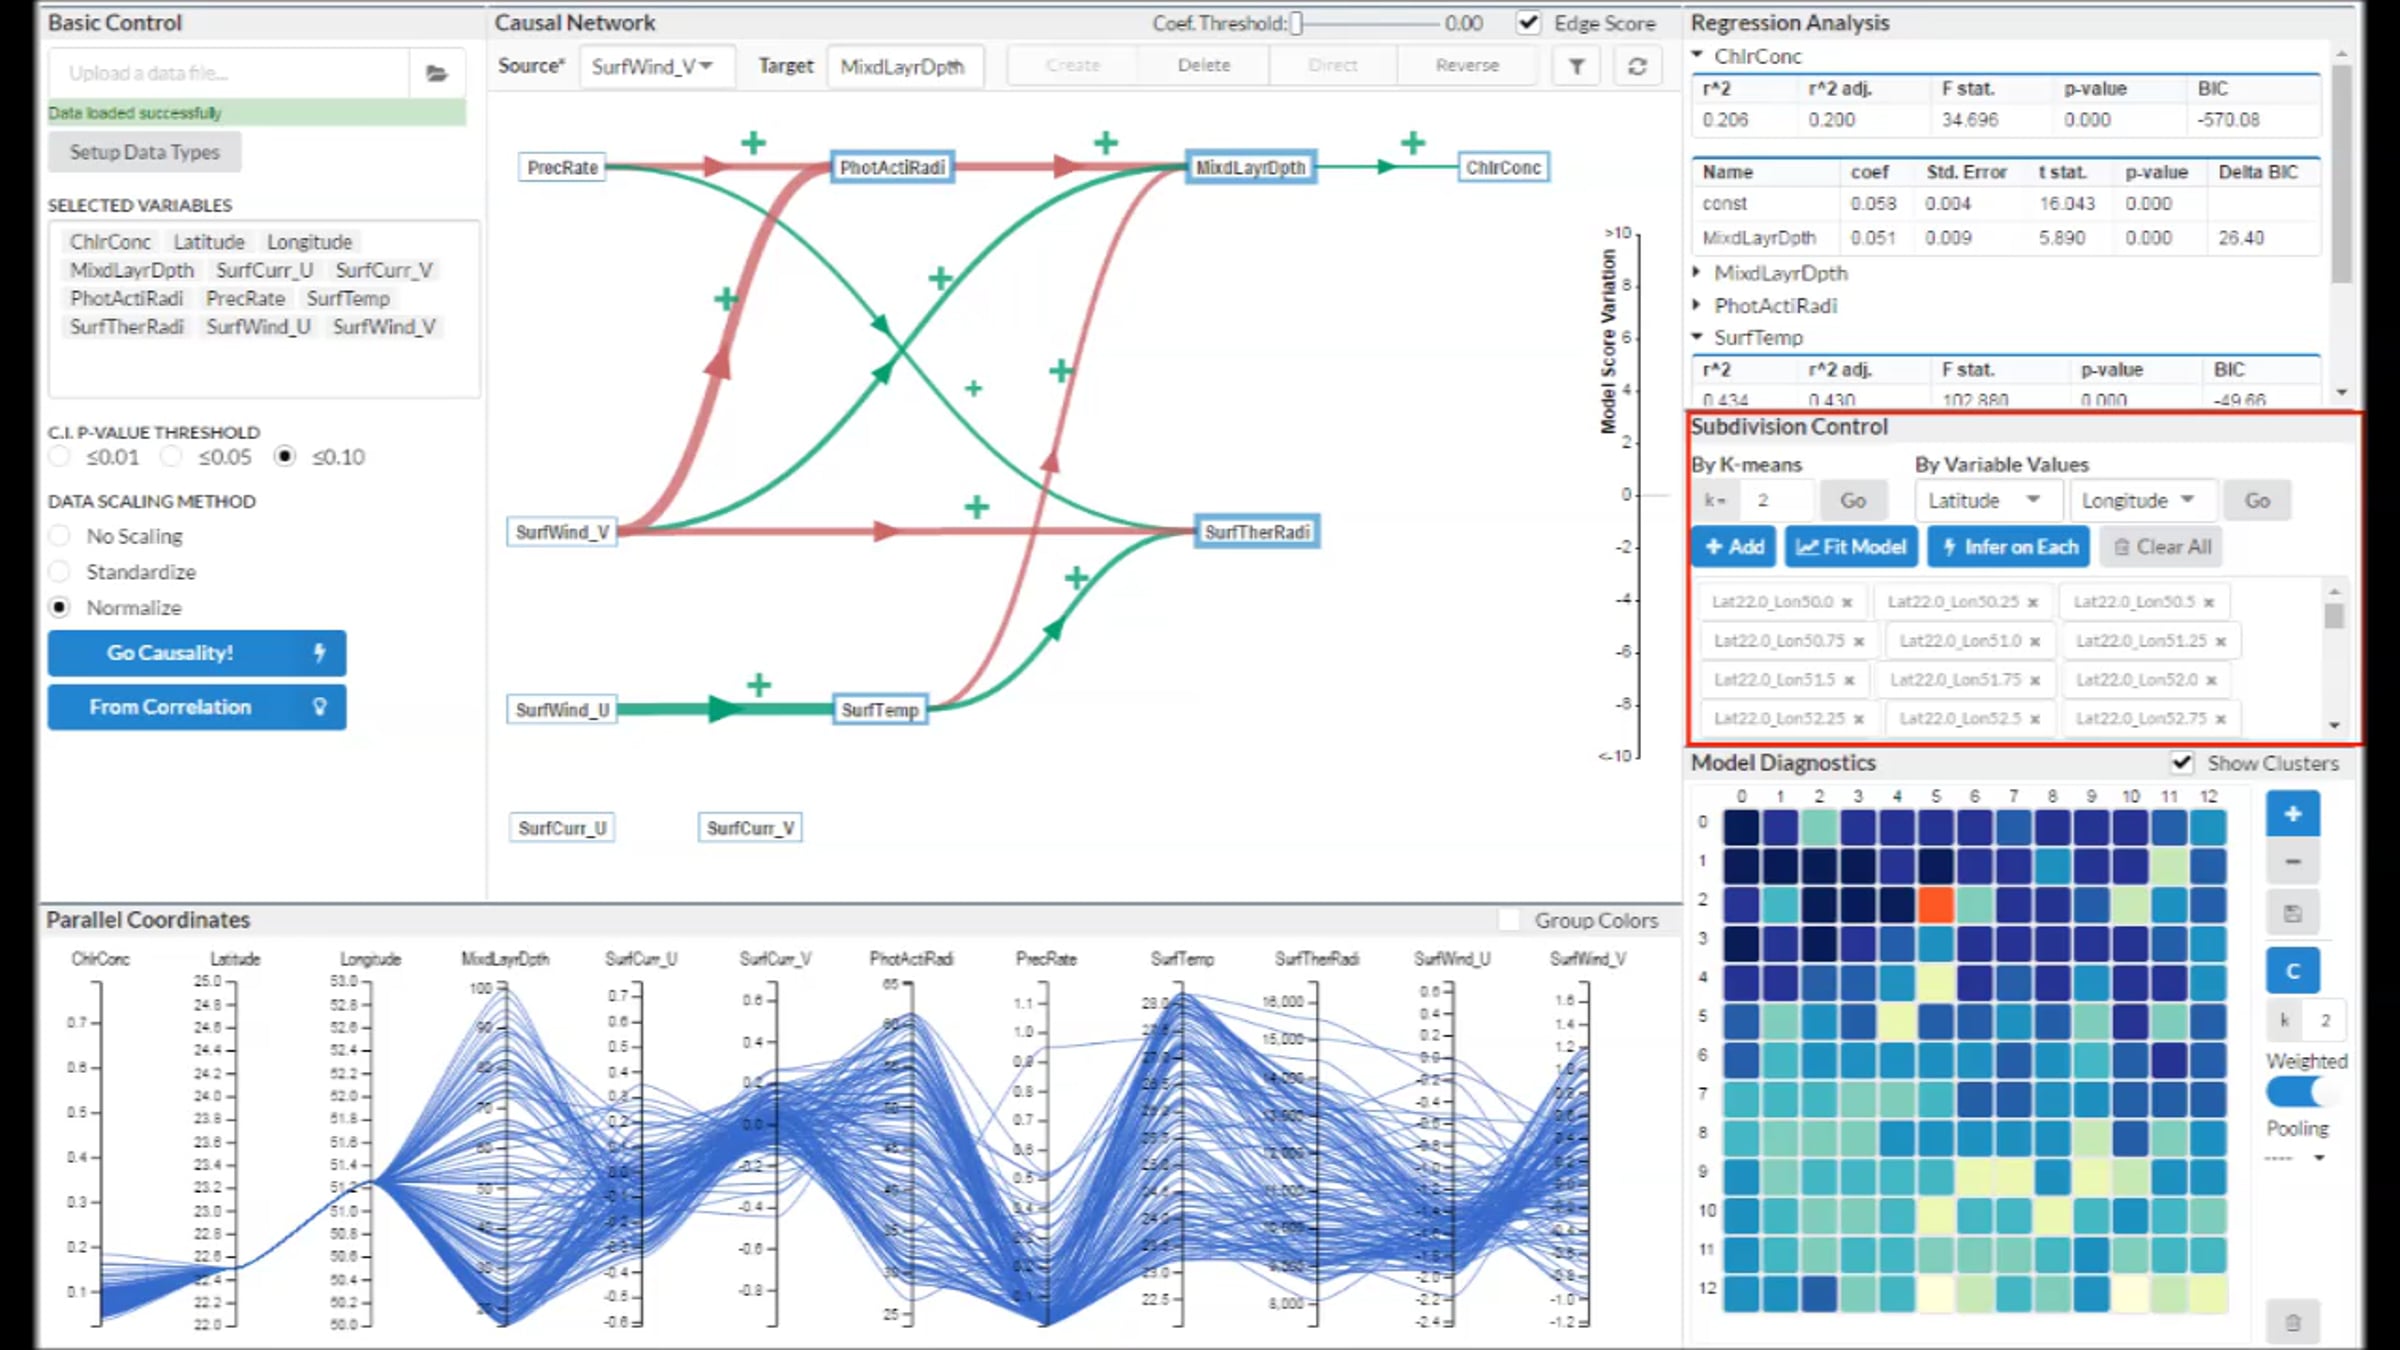Select the ≤0.05 p-value threshold radio
Image resolution: width=2400 pixels, height=1350 pixels.
[172, 457]
